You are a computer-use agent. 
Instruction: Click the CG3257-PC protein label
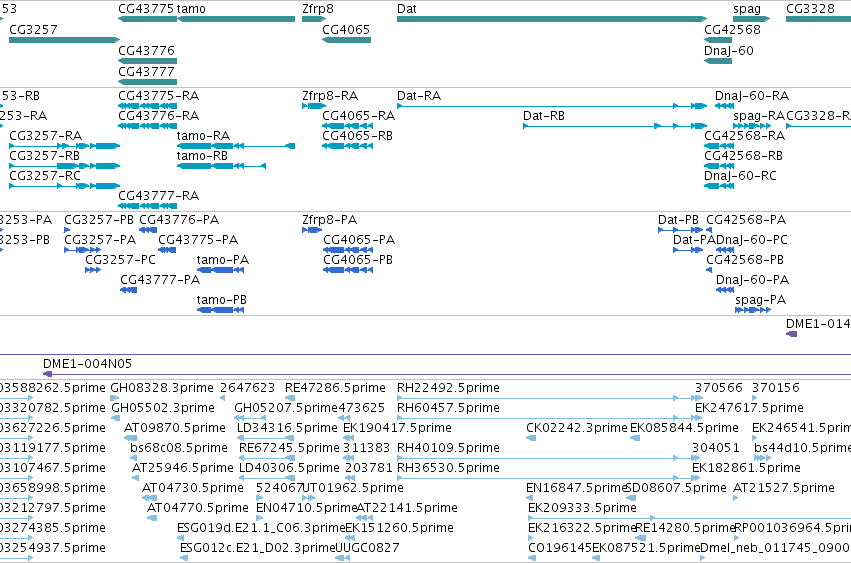click(120, 260)
